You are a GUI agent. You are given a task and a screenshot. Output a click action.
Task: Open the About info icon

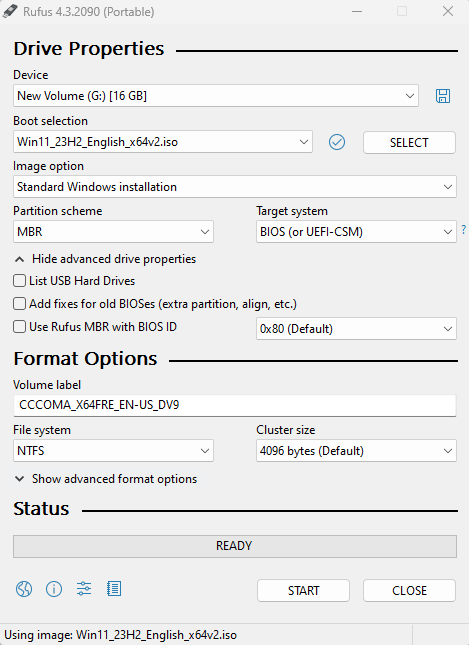[x=54, y=589]
